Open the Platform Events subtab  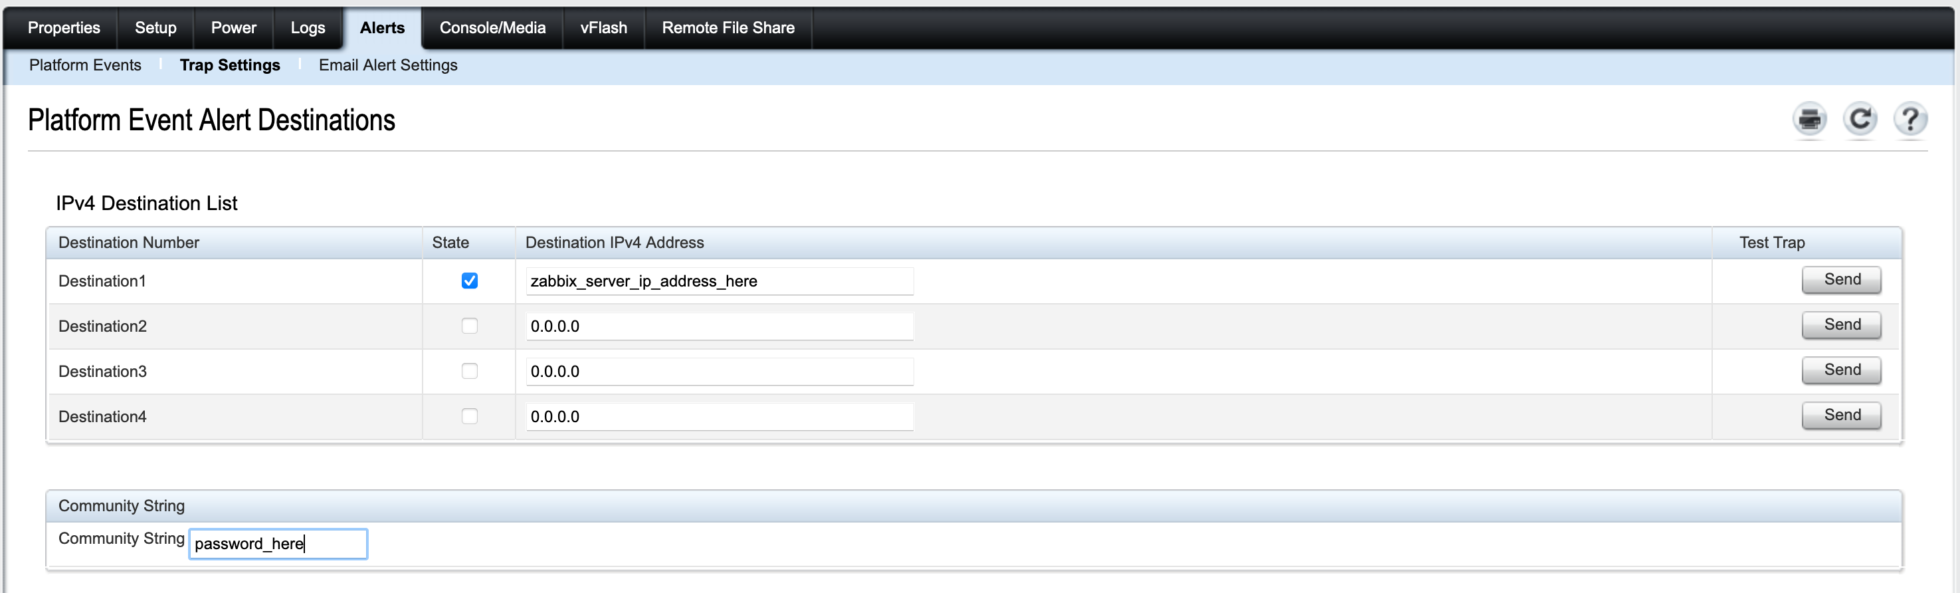(x=85, y=65)
